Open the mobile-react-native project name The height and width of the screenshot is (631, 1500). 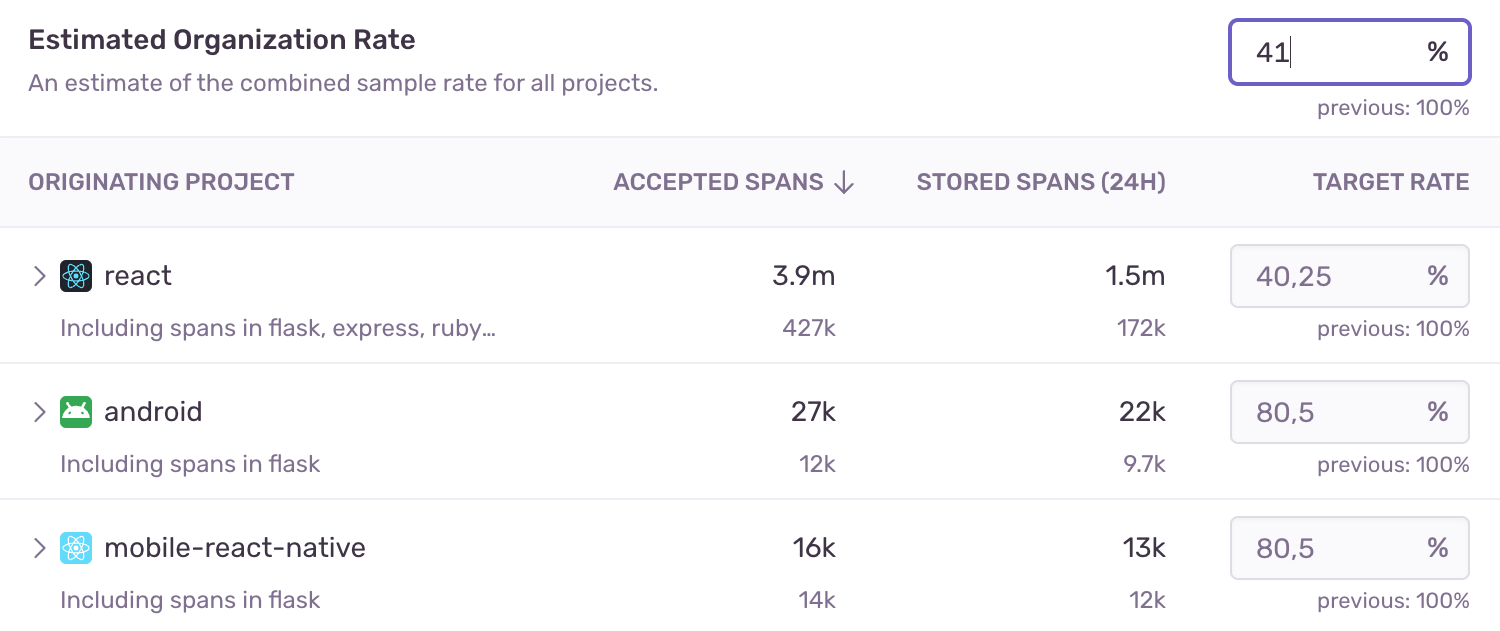pyautogui.click(x=235, y=548)
